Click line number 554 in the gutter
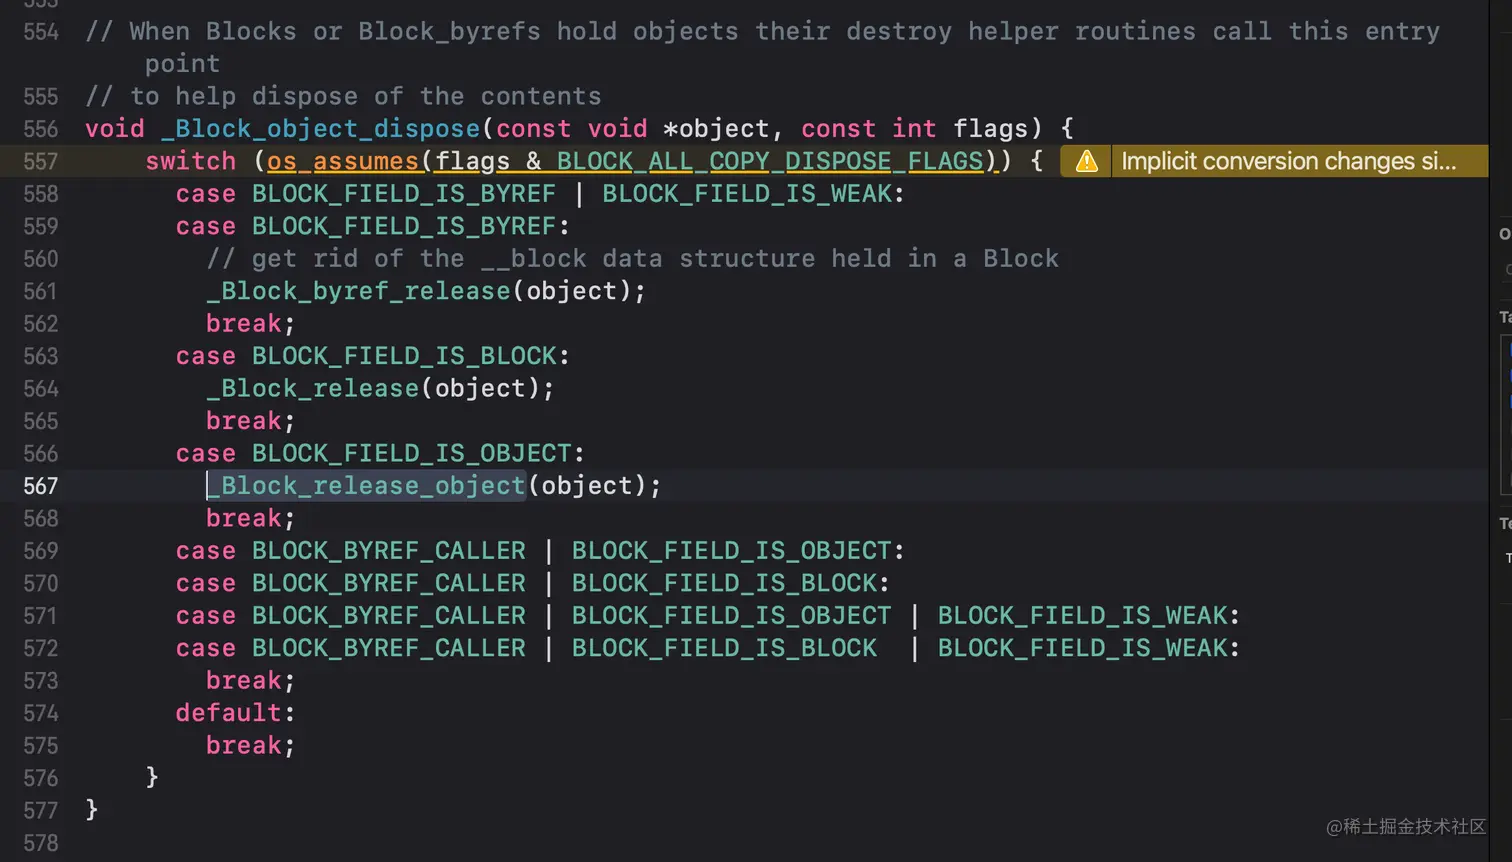This screenshot has width=1512, height=862. [x=40, y=31]
